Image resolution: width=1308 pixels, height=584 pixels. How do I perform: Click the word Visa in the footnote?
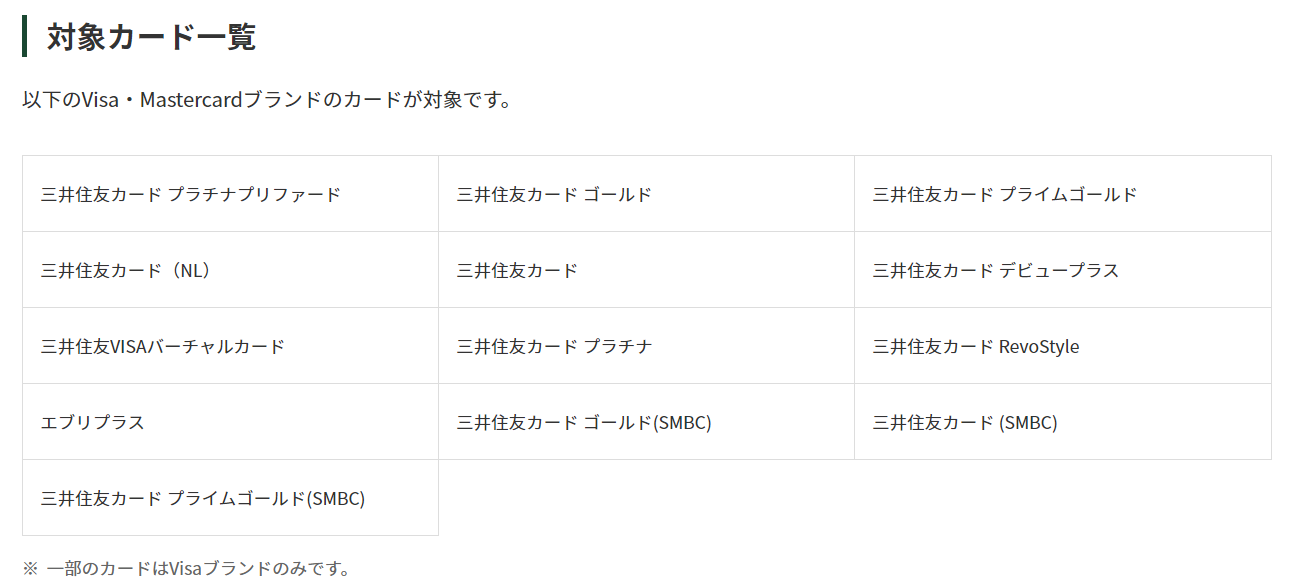click(186, 569)
